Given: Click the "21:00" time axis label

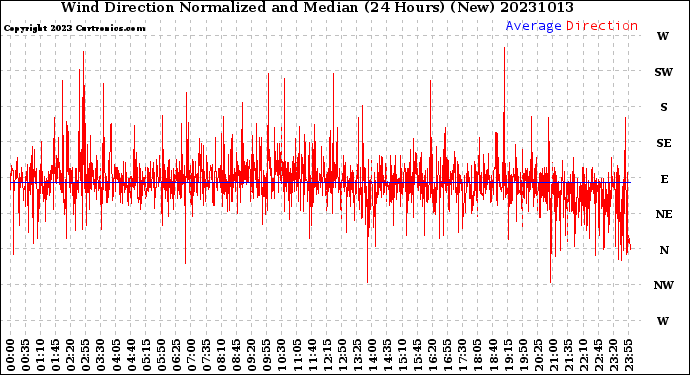Looking at the screenshot, I should point(553,355).
